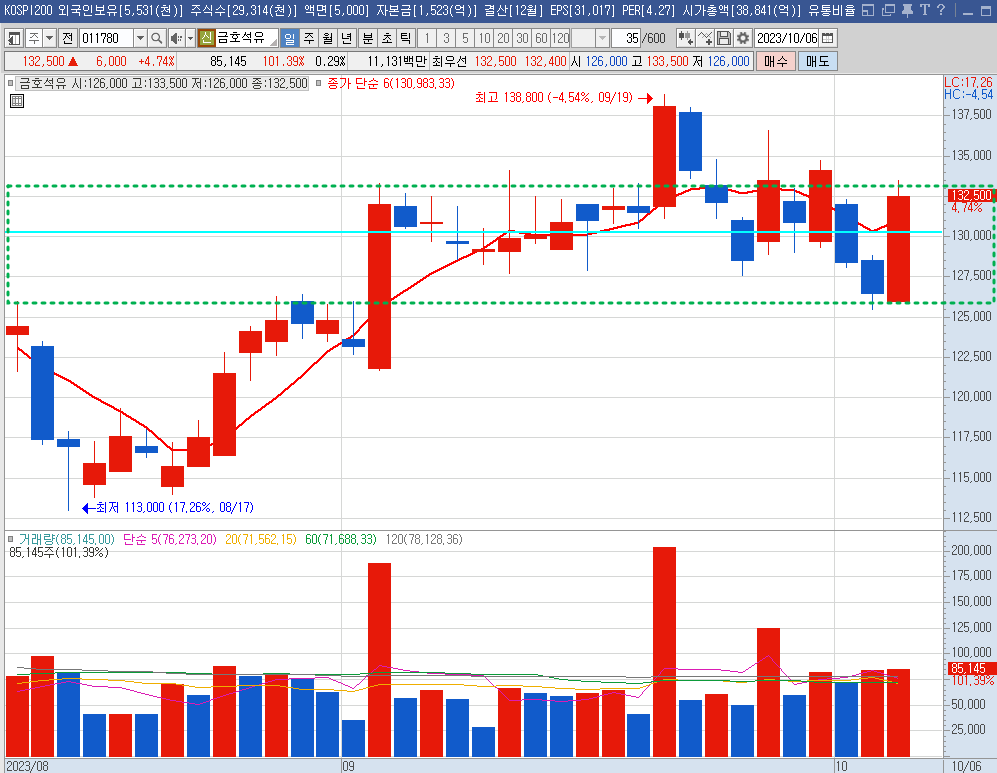Click the speaker sound icon

(x=176, y=38)
